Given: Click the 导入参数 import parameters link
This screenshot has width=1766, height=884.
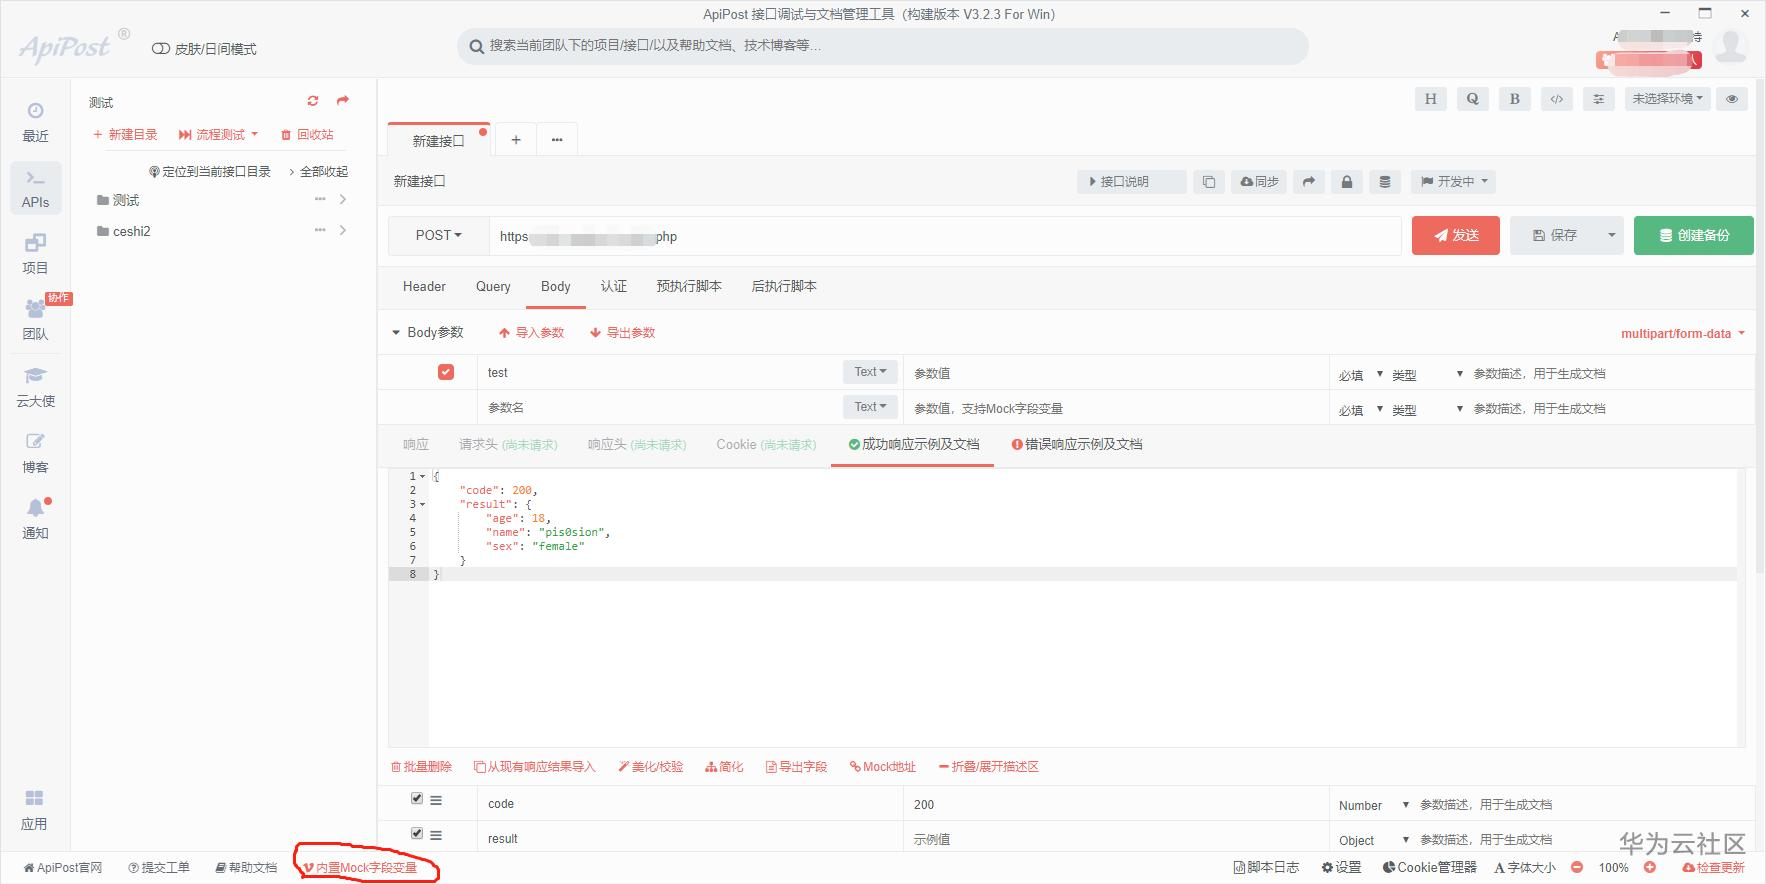Looking at the screenshot, I should pos(531,333).
